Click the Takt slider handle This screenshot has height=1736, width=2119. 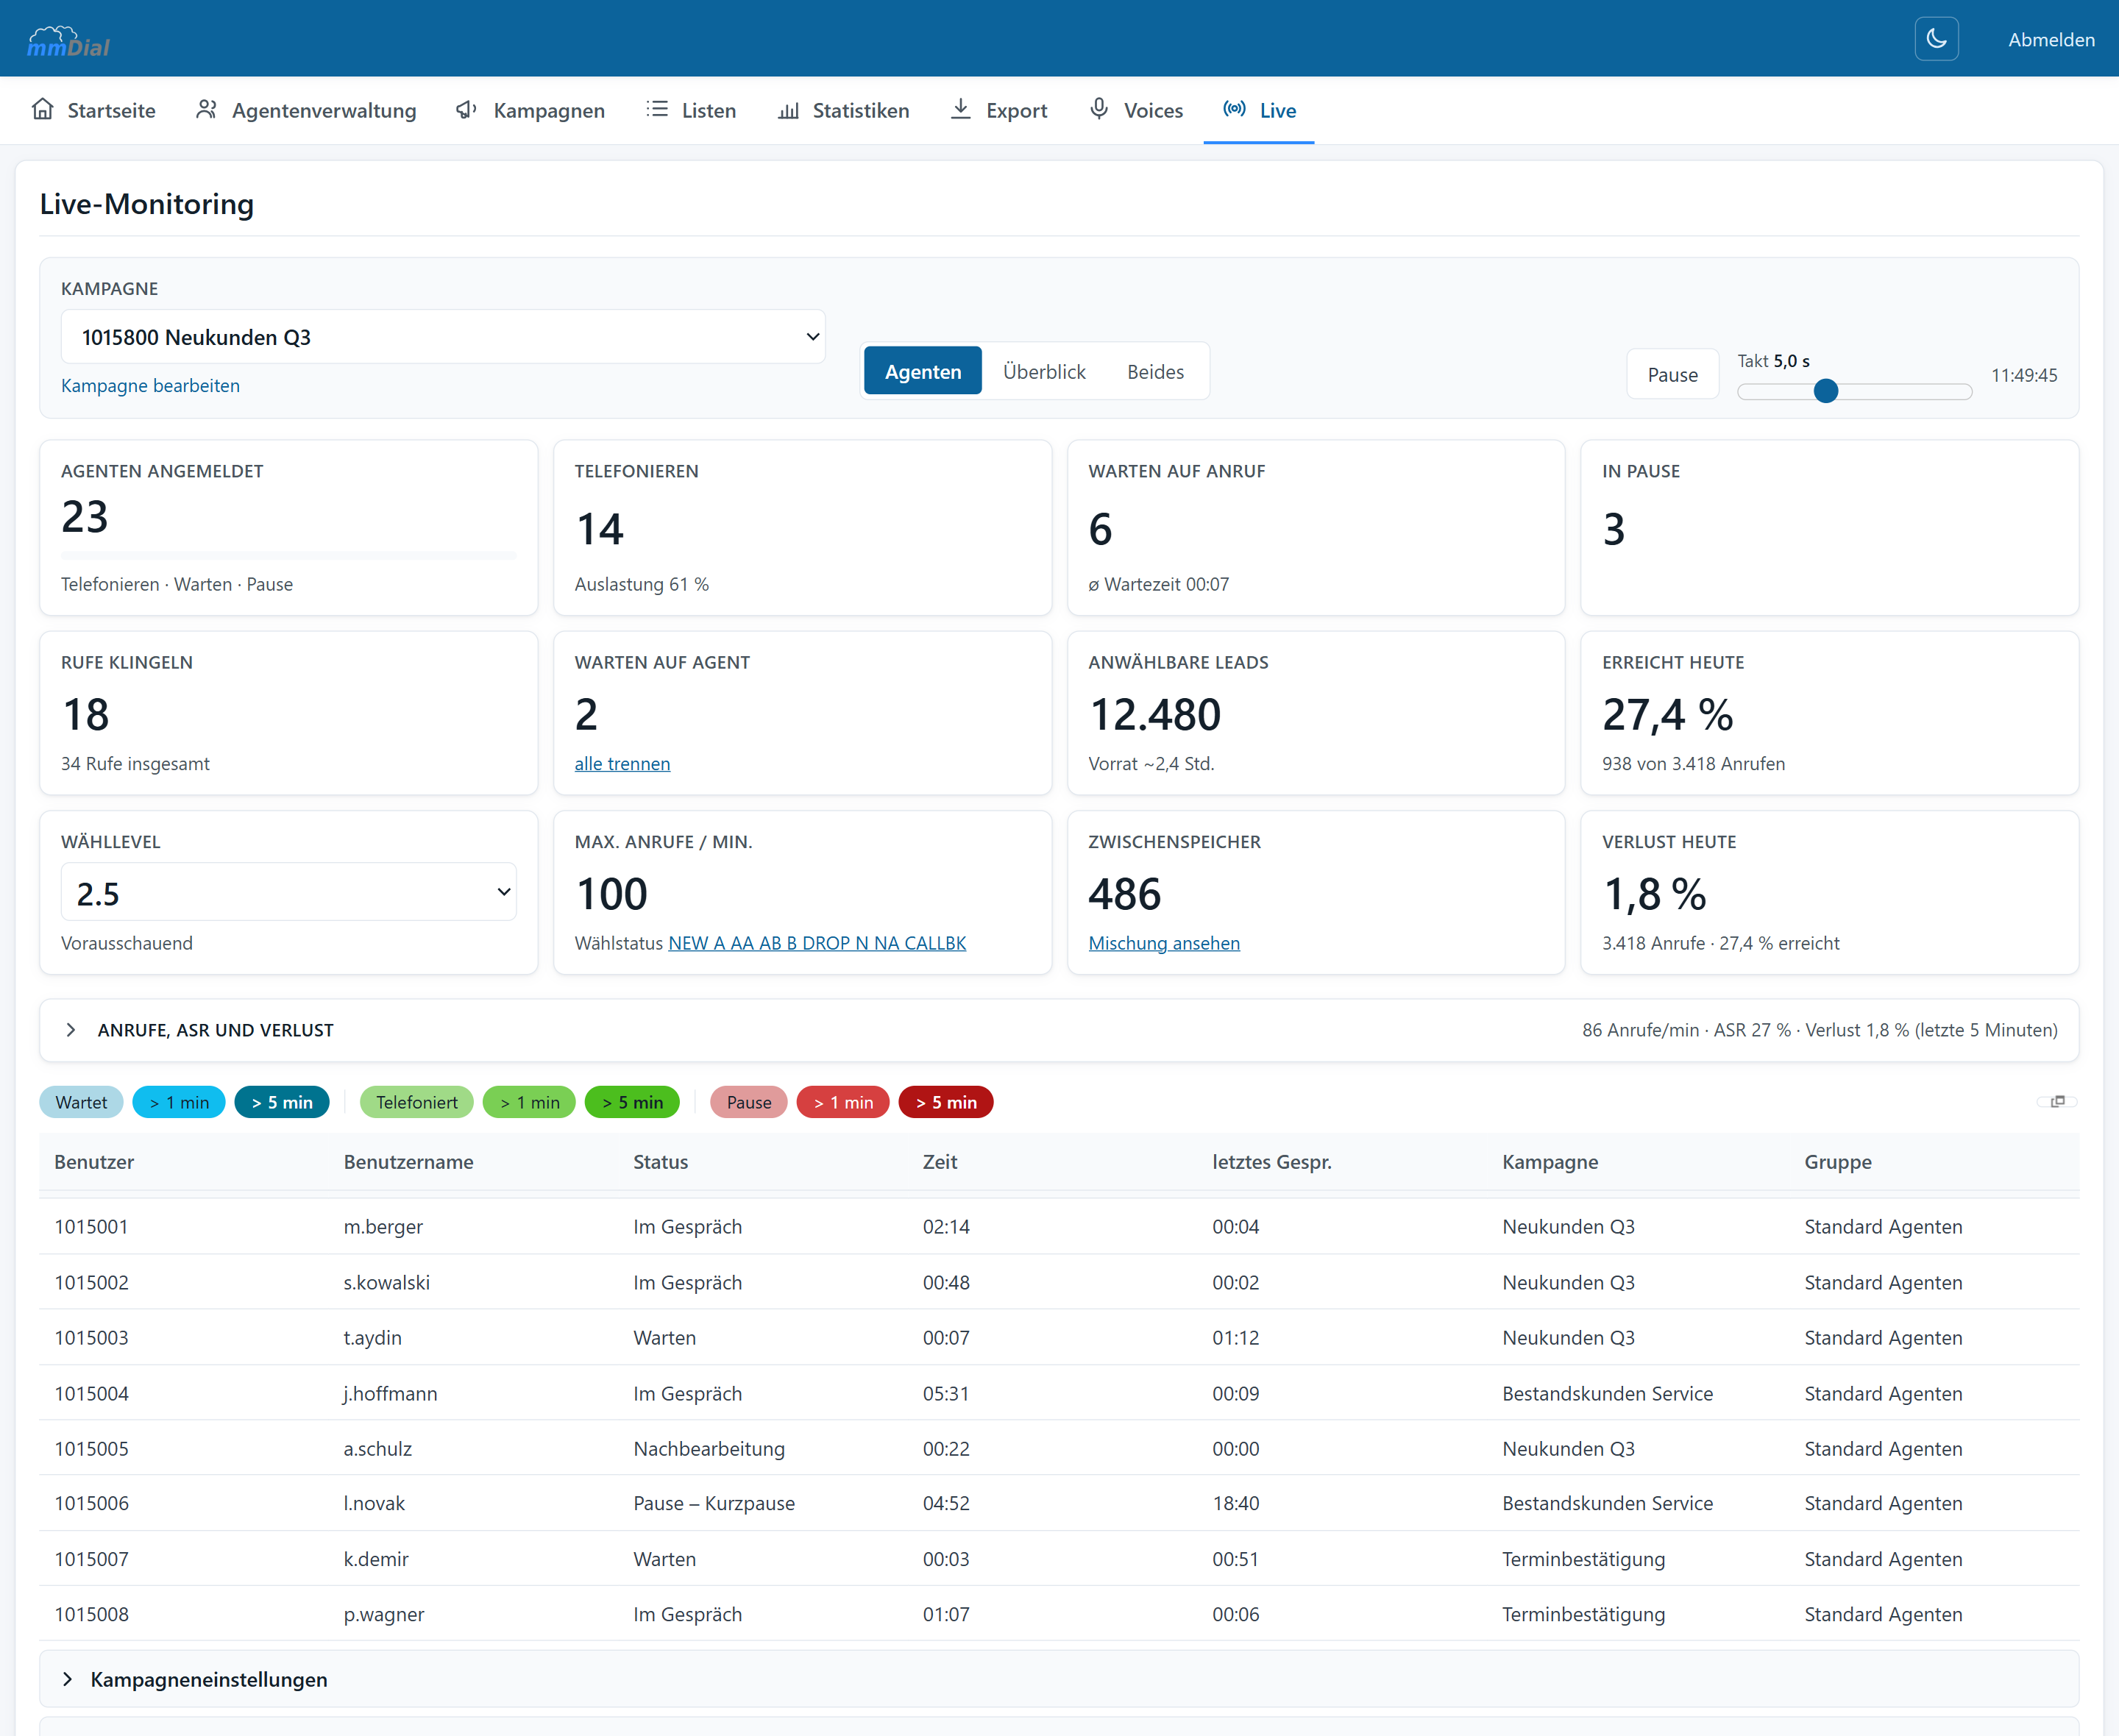1825,391
